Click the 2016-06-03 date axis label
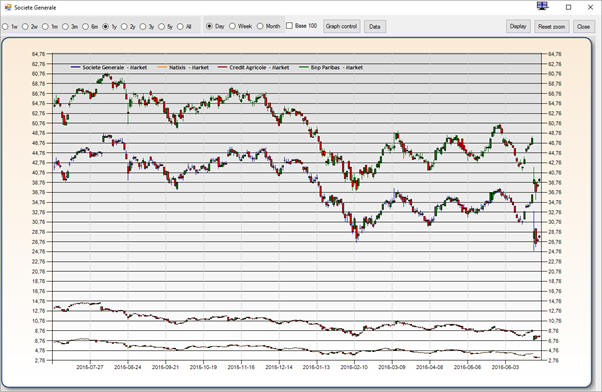Viewport: 602px width, 392px height. 505,367
